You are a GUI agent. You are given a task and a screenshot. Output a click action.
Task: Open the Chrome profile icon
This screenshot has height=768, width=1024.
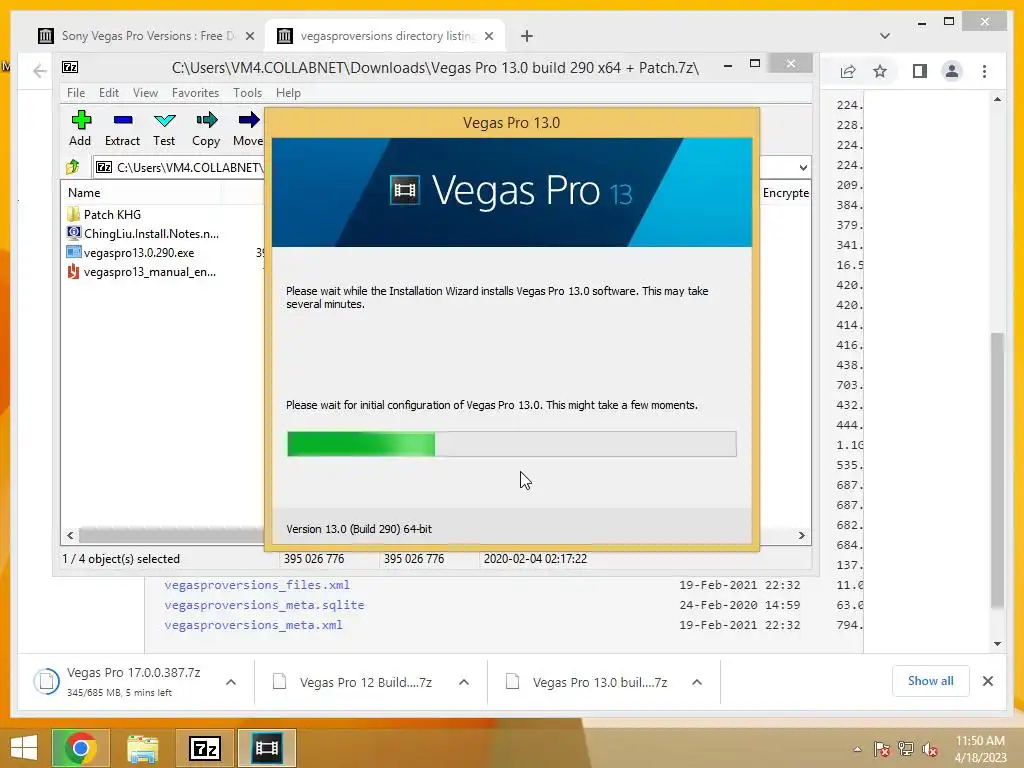[x=952, y=71]
